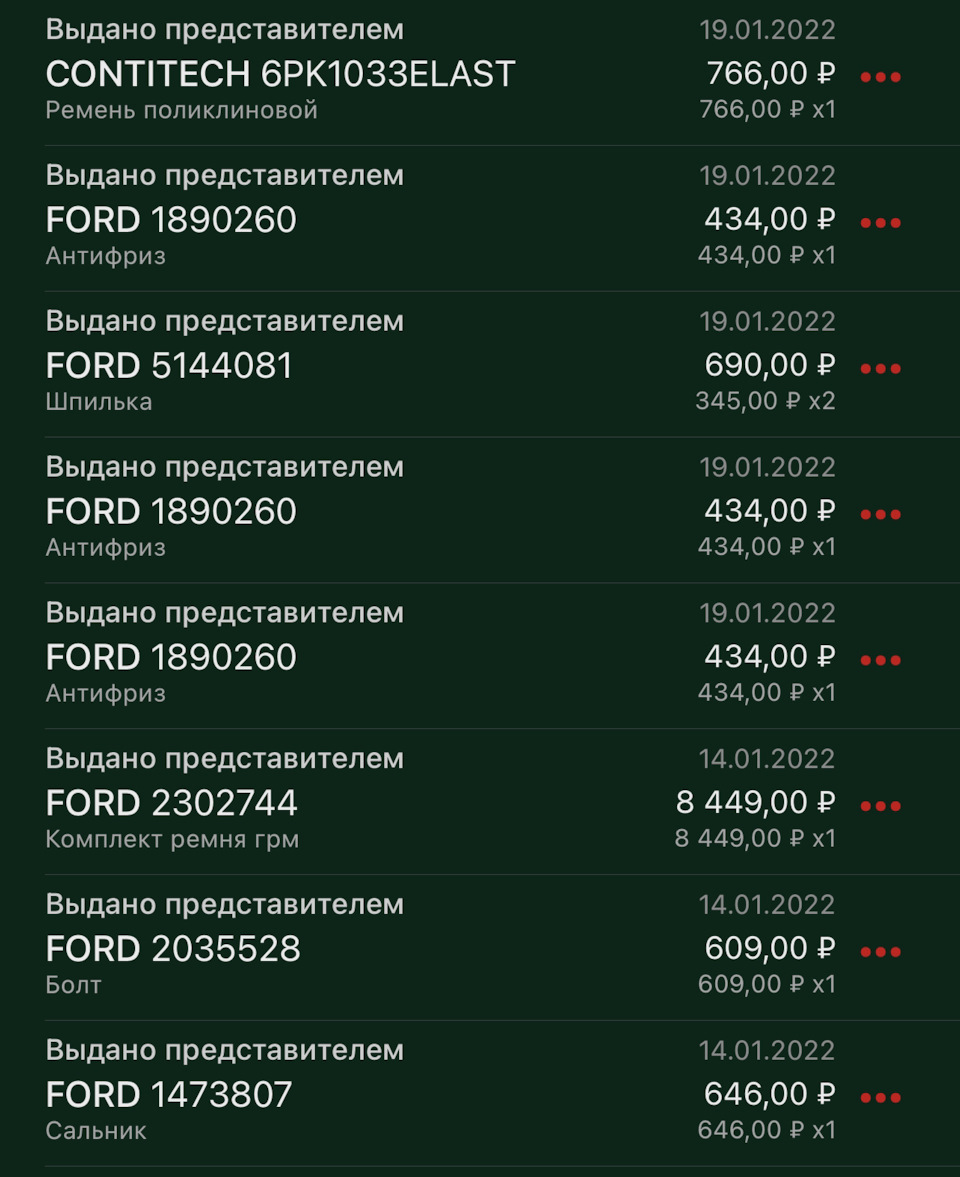
Task: Click the Комплект ремня грм description
Action: click(x=172, y=839)
